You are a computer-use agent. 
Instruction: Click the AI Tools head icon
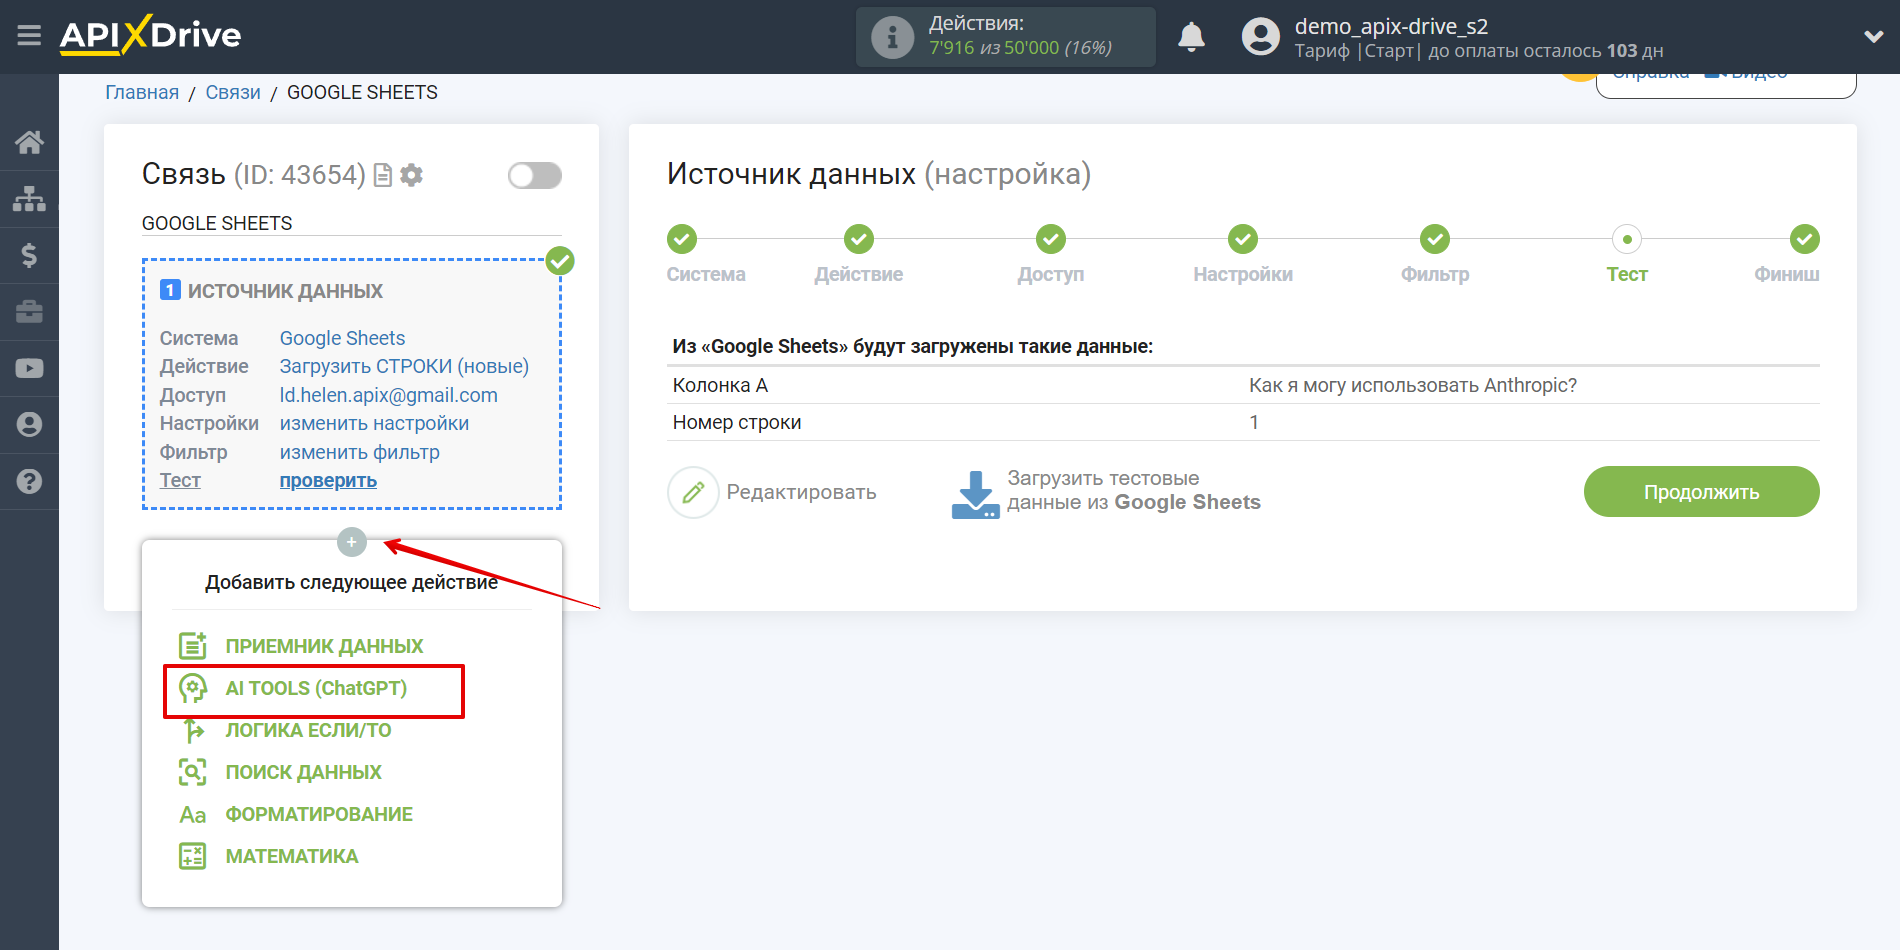[193, 688]
